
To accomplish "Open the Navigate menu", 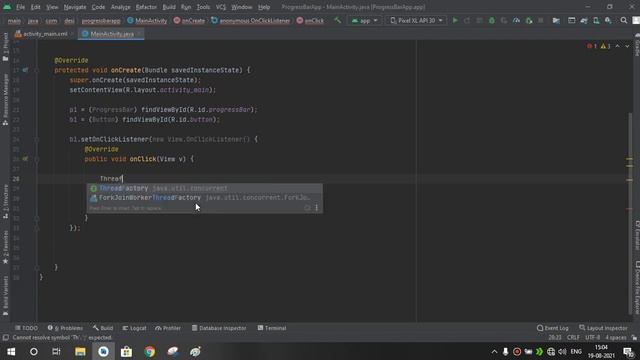I will tap(75, 7).
